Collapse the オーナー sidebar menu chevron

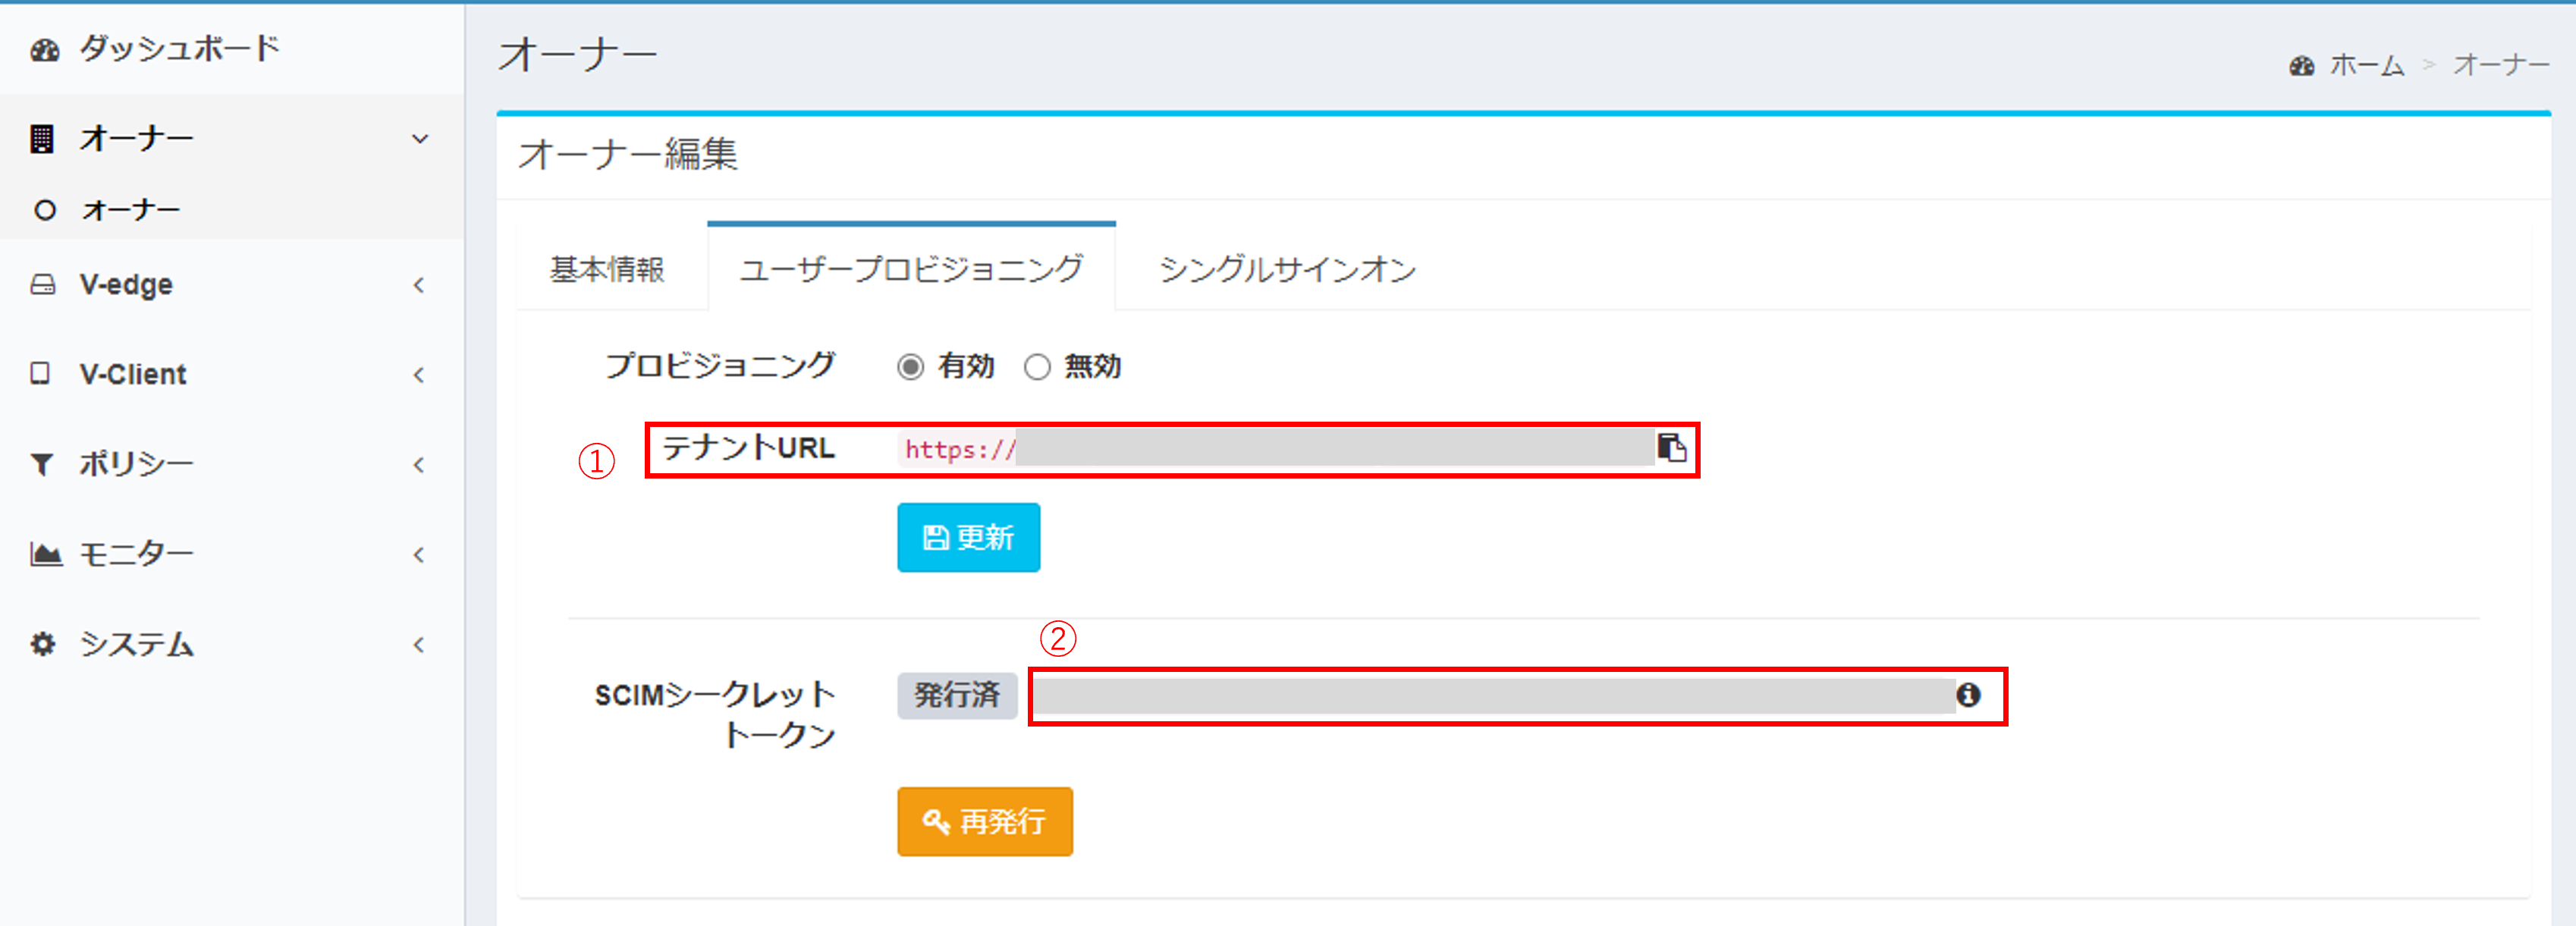[420, 139]
